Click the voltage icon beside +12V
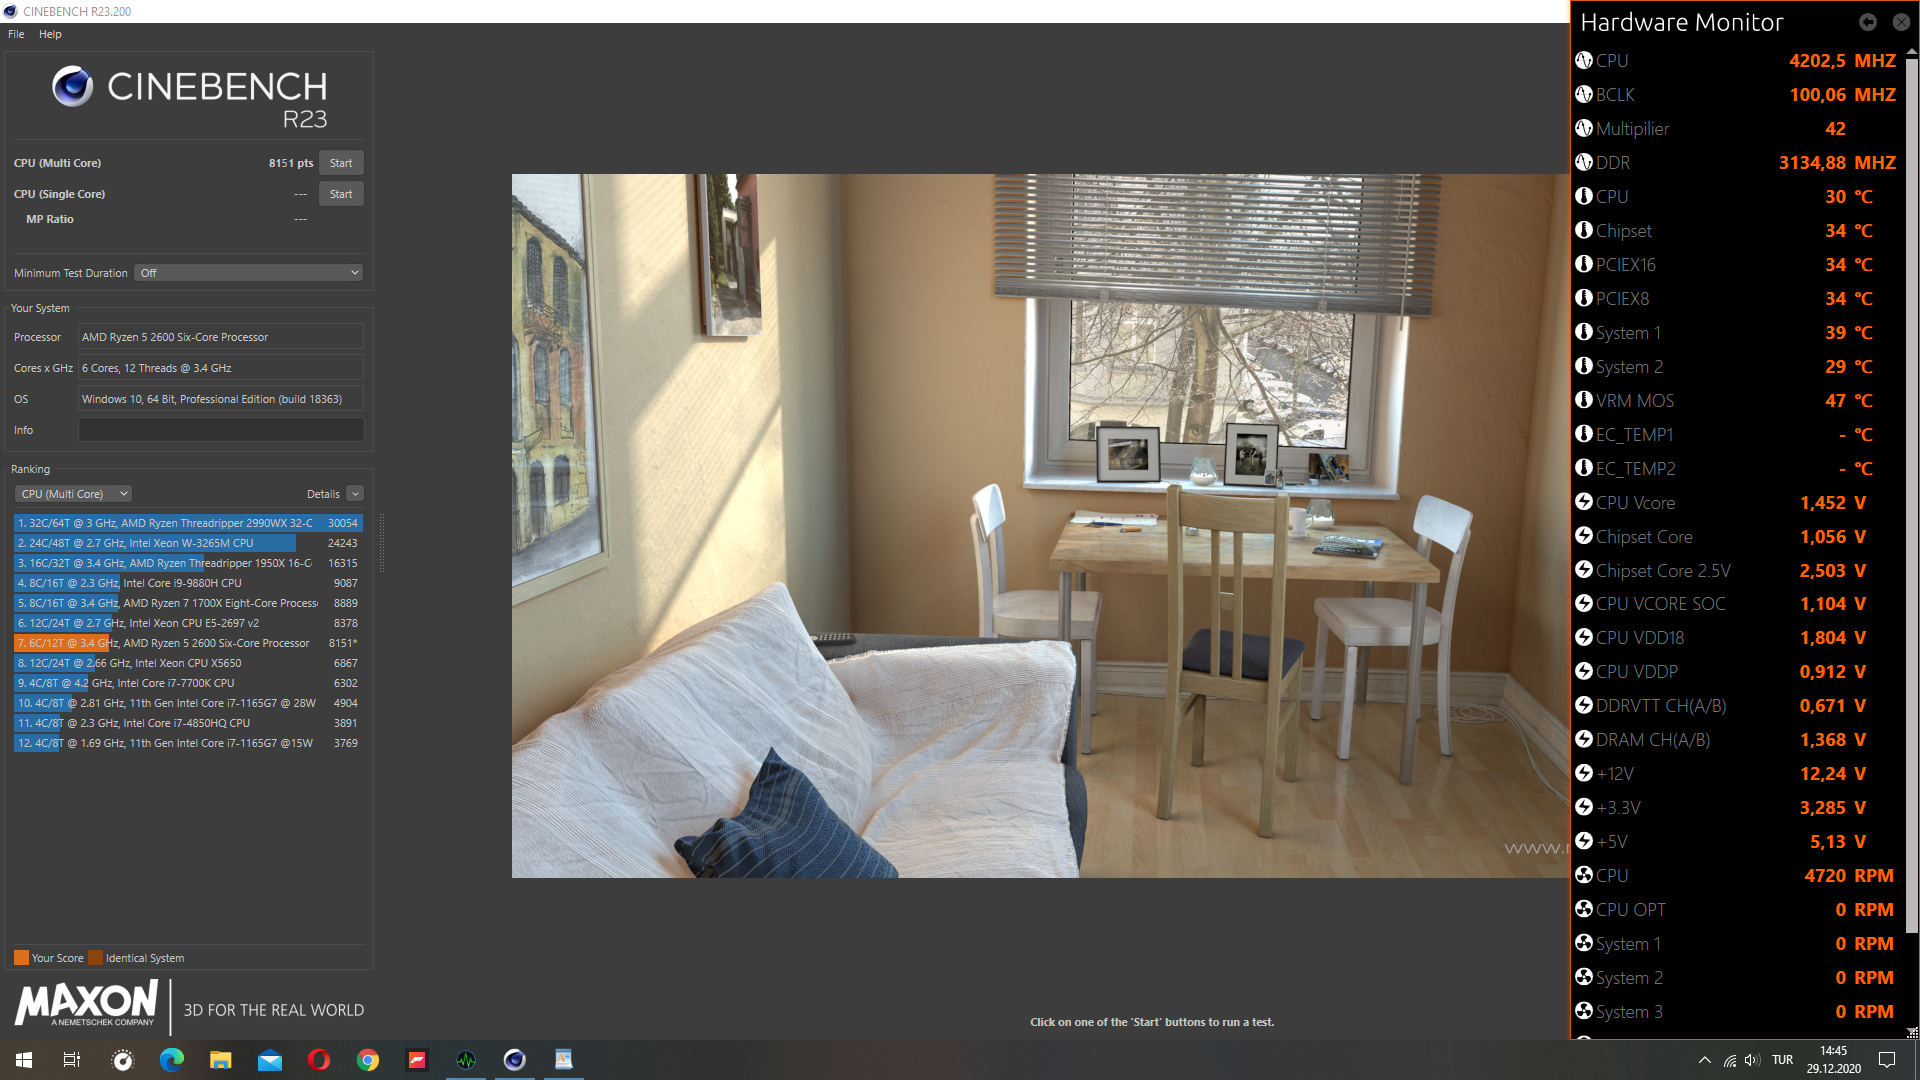This screenshot has height=1080, width=1920. point(1584,773)
